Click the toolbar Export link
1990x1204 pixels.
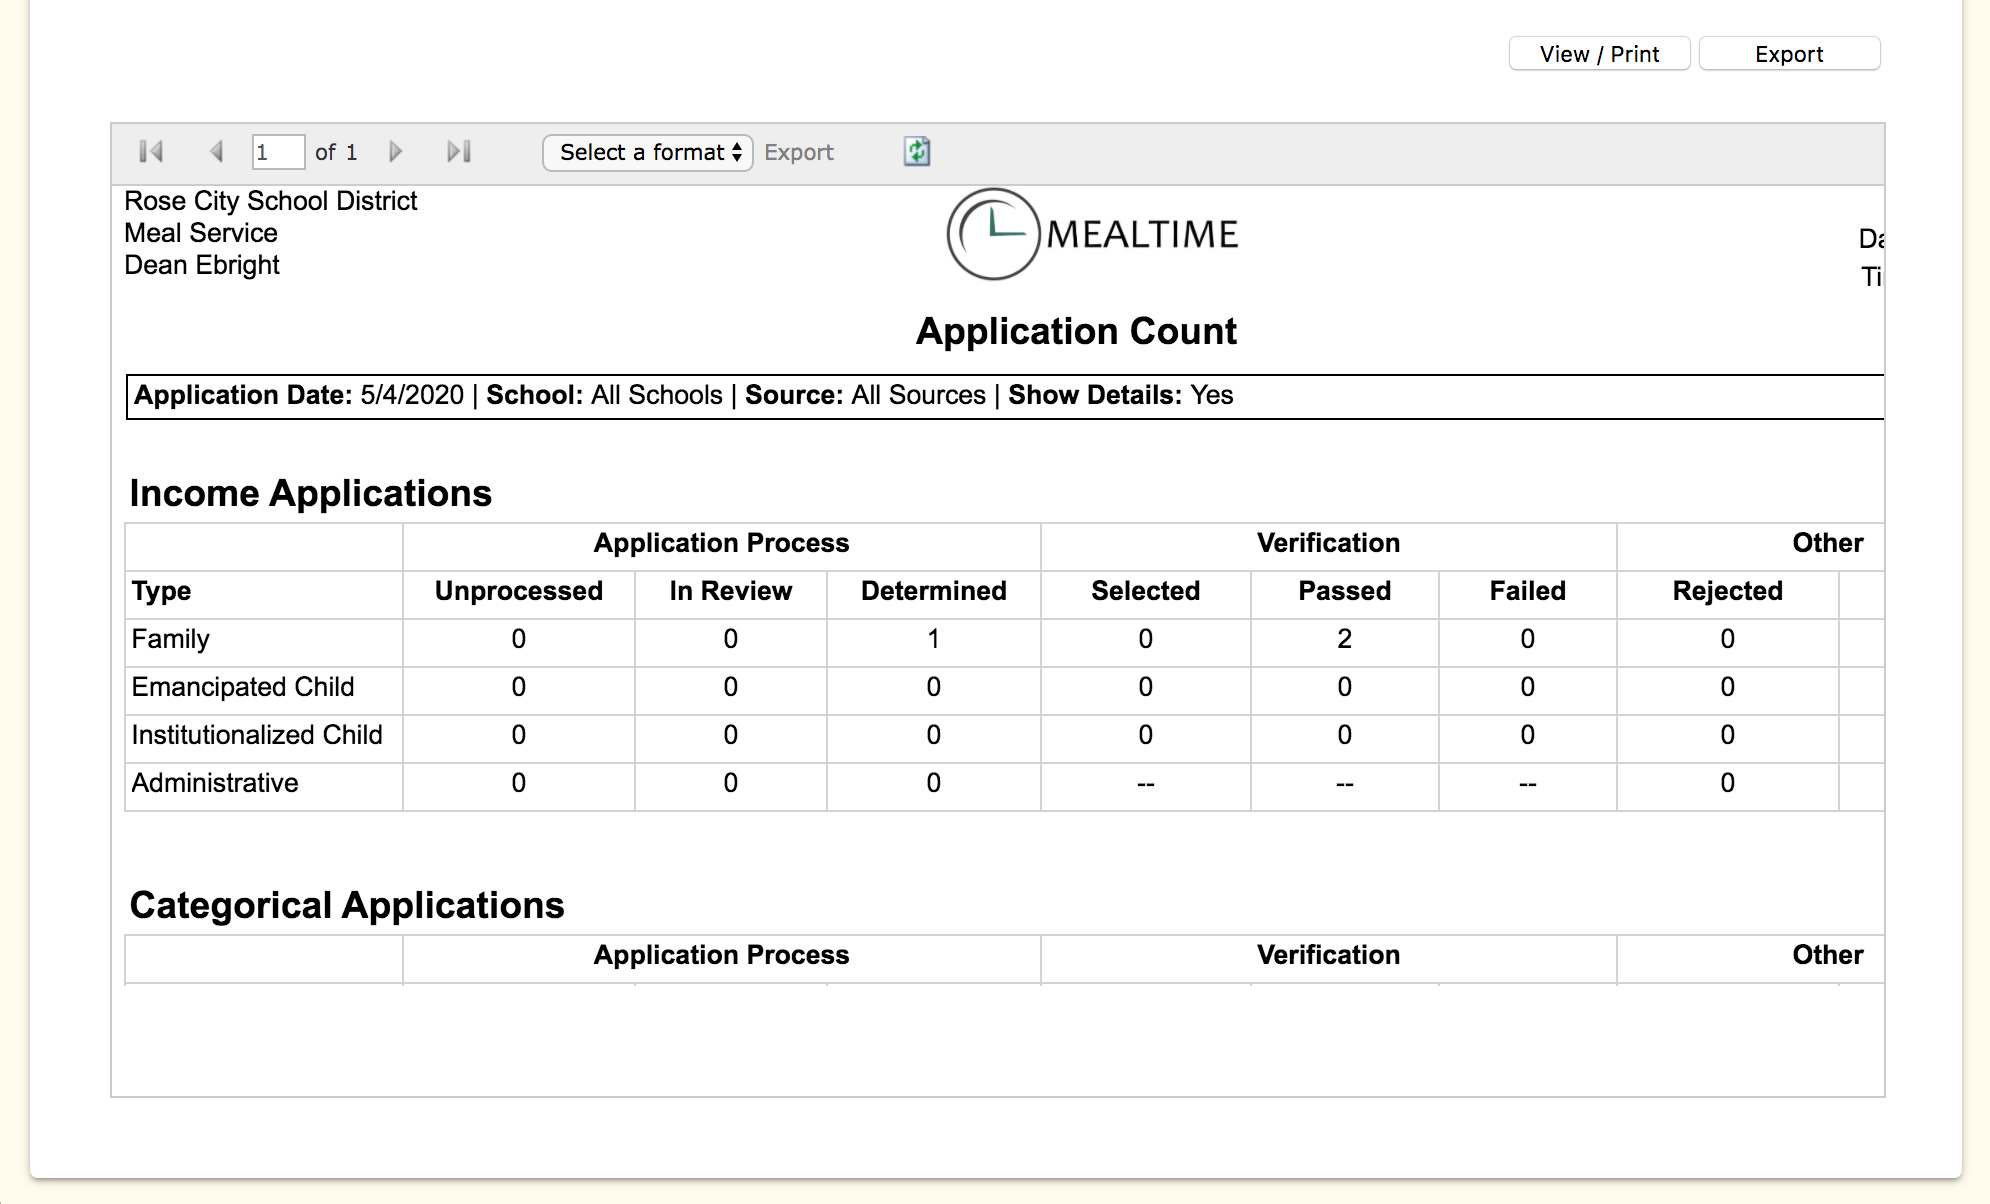click(798, 152)
